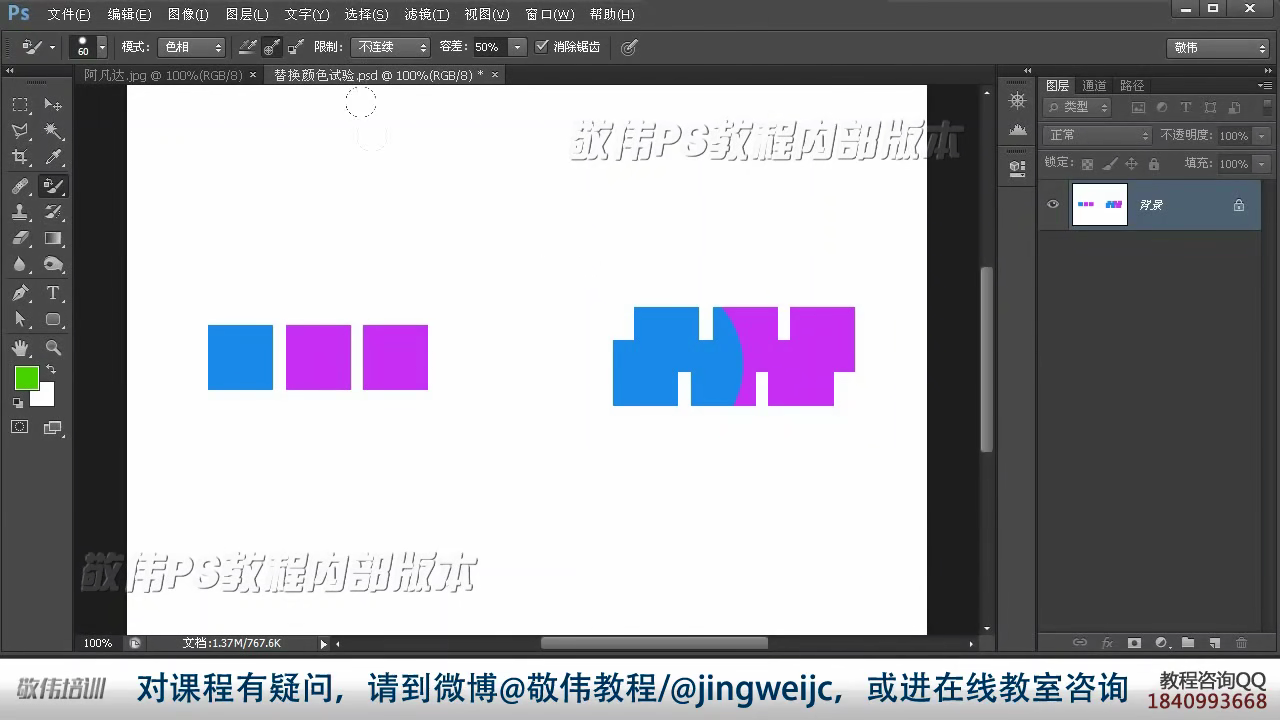Select the Magic Wand tool
1280x720 pixels.
click(53, 131)
